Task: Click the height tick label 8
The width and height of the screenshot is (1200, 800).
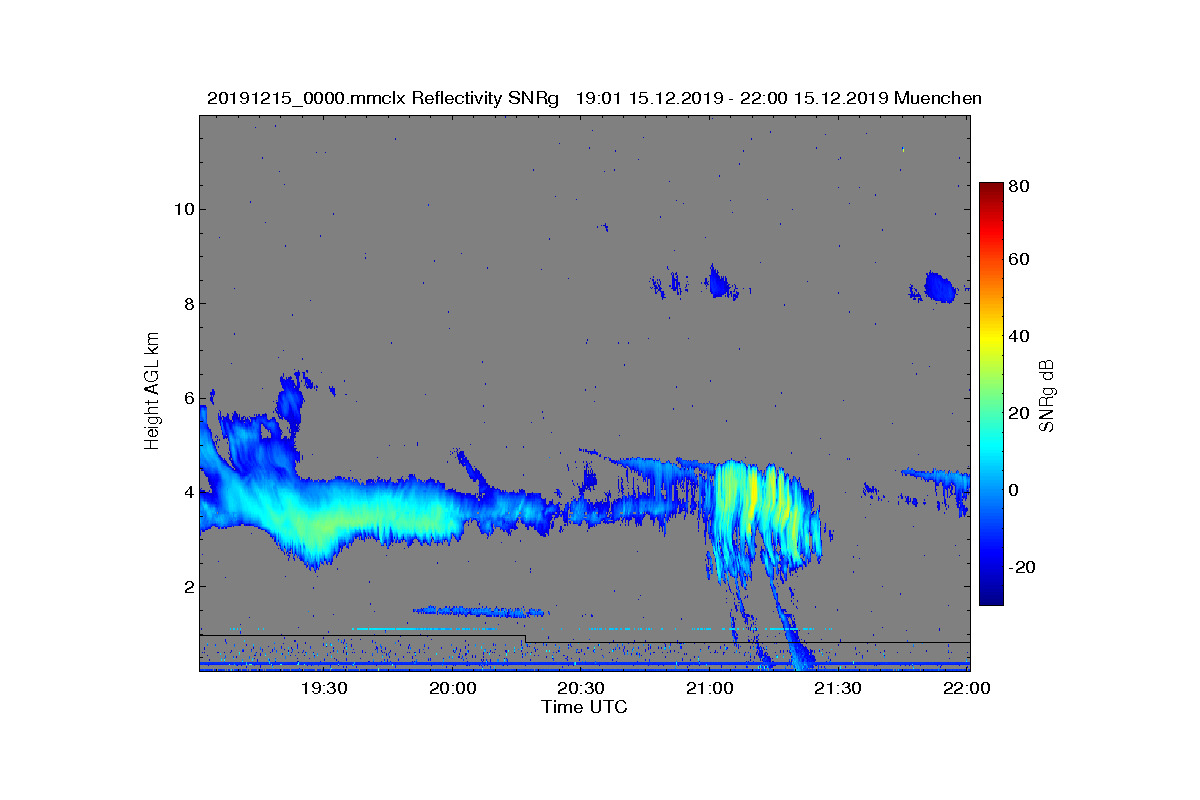Action: coord(187,303)
